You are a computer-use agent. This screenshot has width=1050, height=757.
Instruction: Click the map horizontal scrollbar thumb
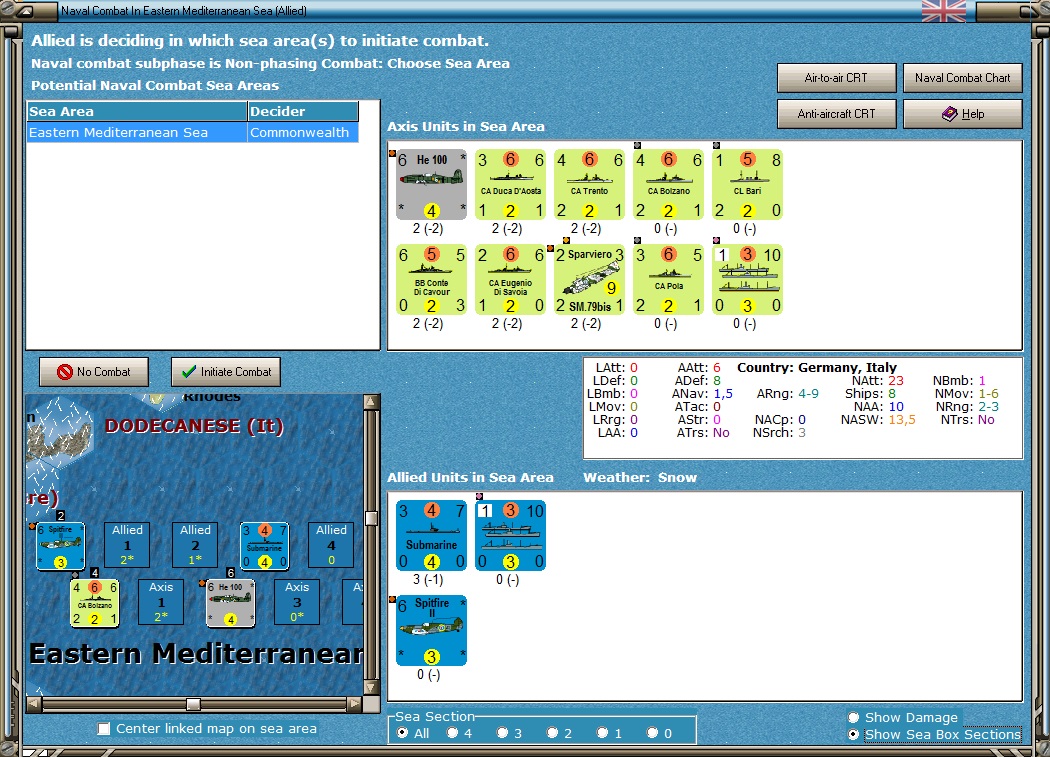pyautogui.click(x=194, y=704)
